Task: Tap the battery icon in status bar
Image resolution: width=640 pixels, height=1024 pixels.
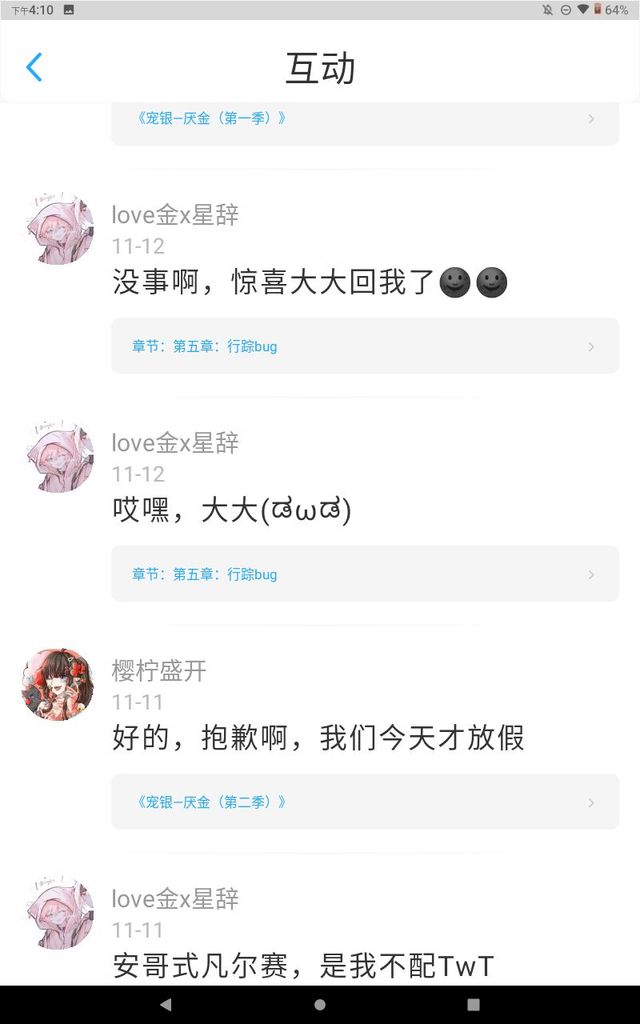Action: 597,10
